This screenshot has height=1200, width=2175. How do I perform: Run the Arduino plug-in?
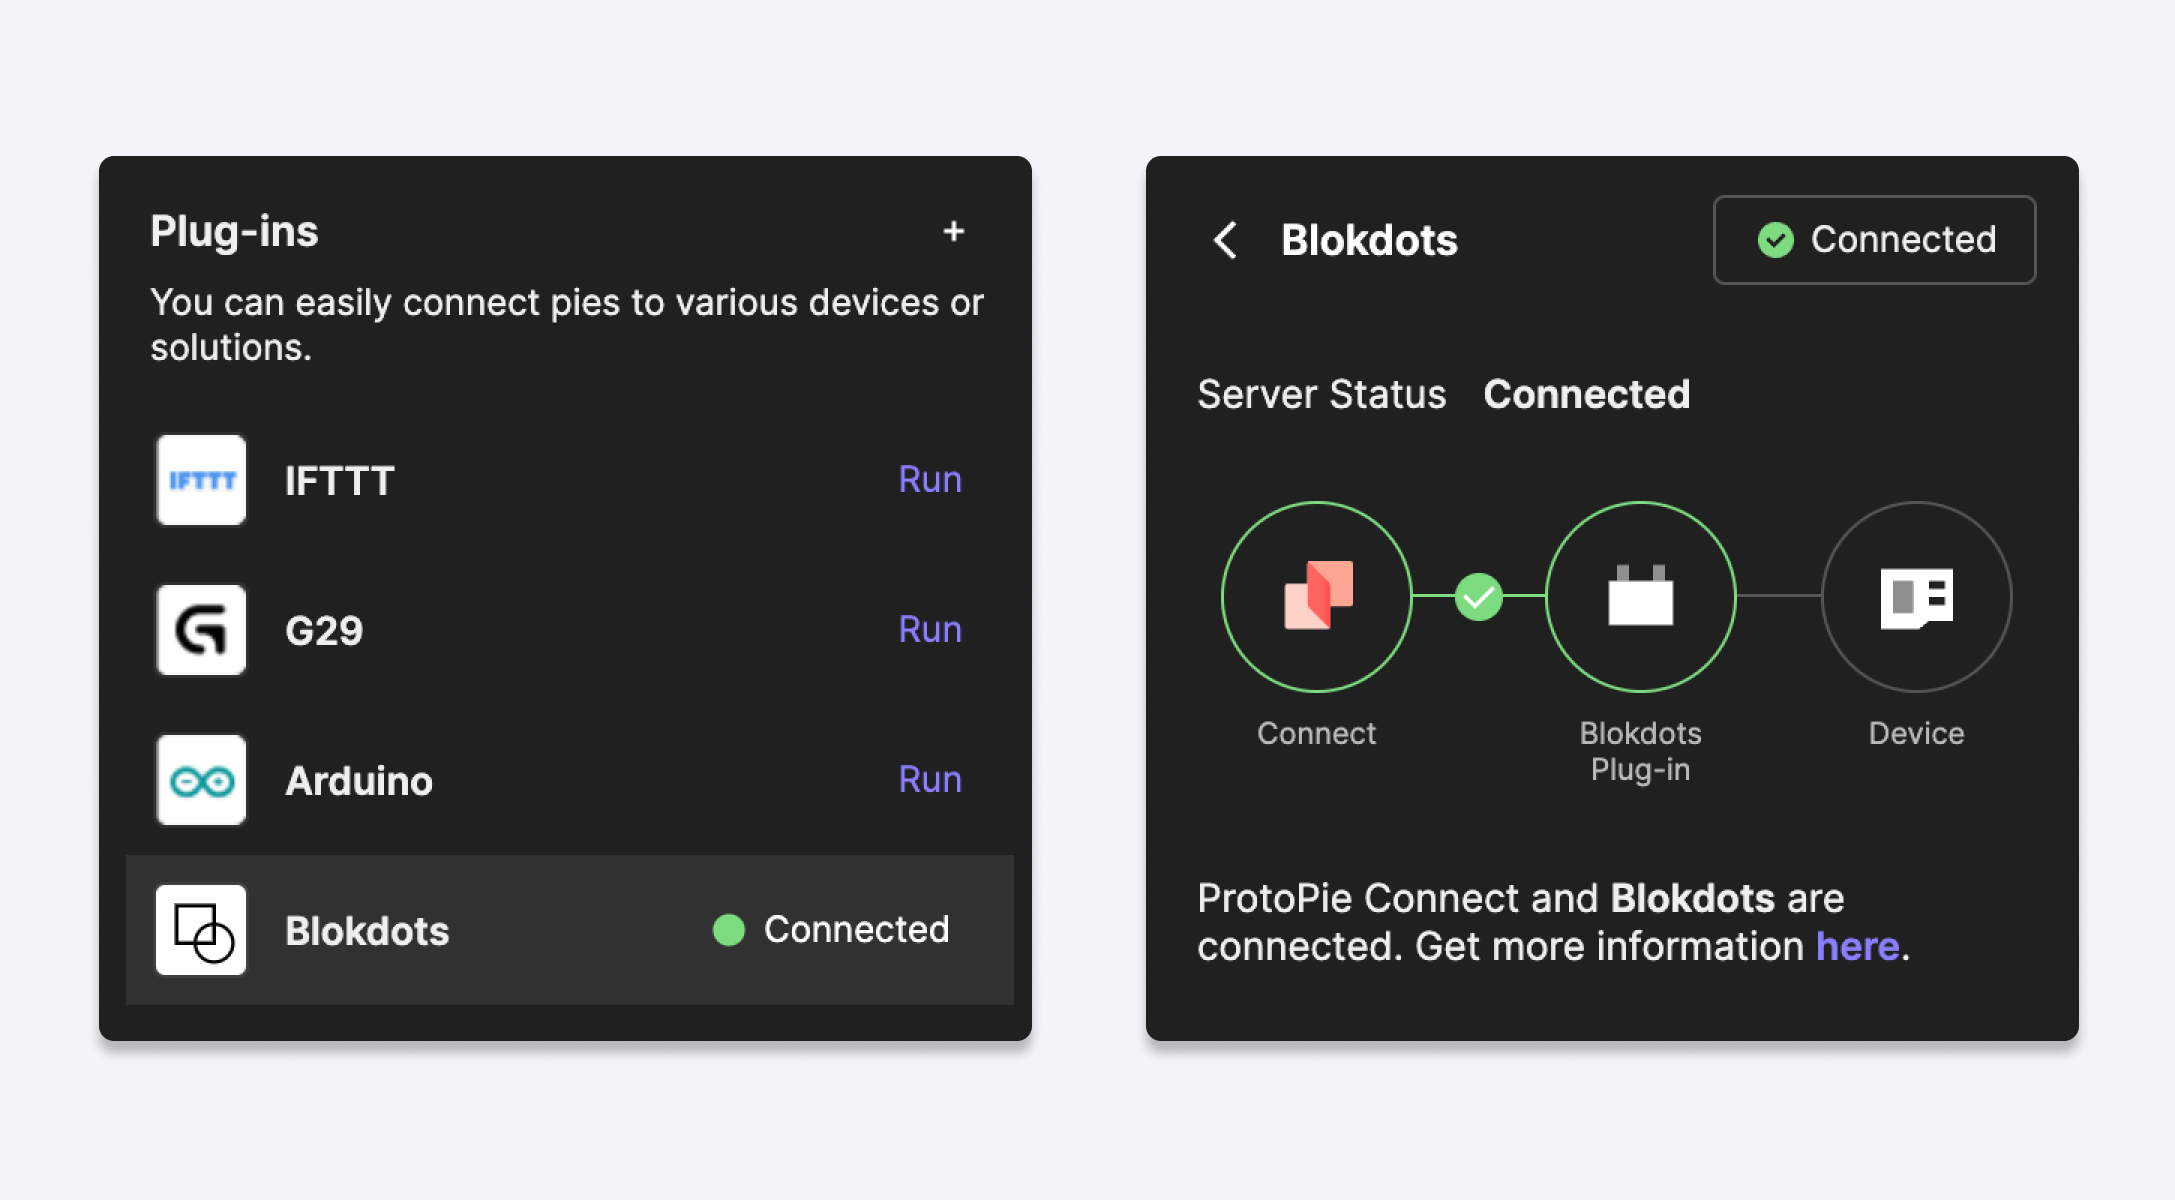pyautogui.click(x=930, y=780)
